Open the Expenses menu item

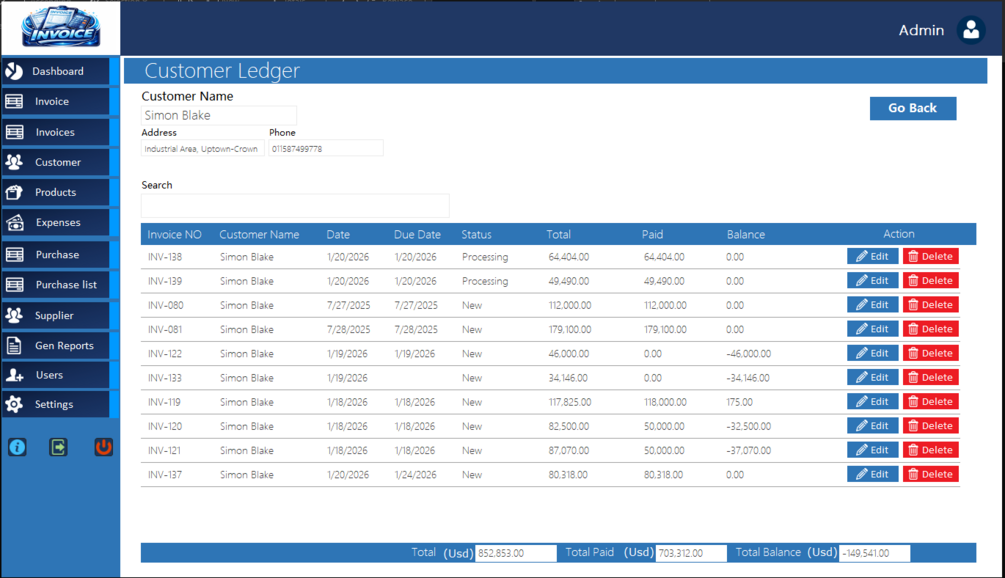click(56, 222)
